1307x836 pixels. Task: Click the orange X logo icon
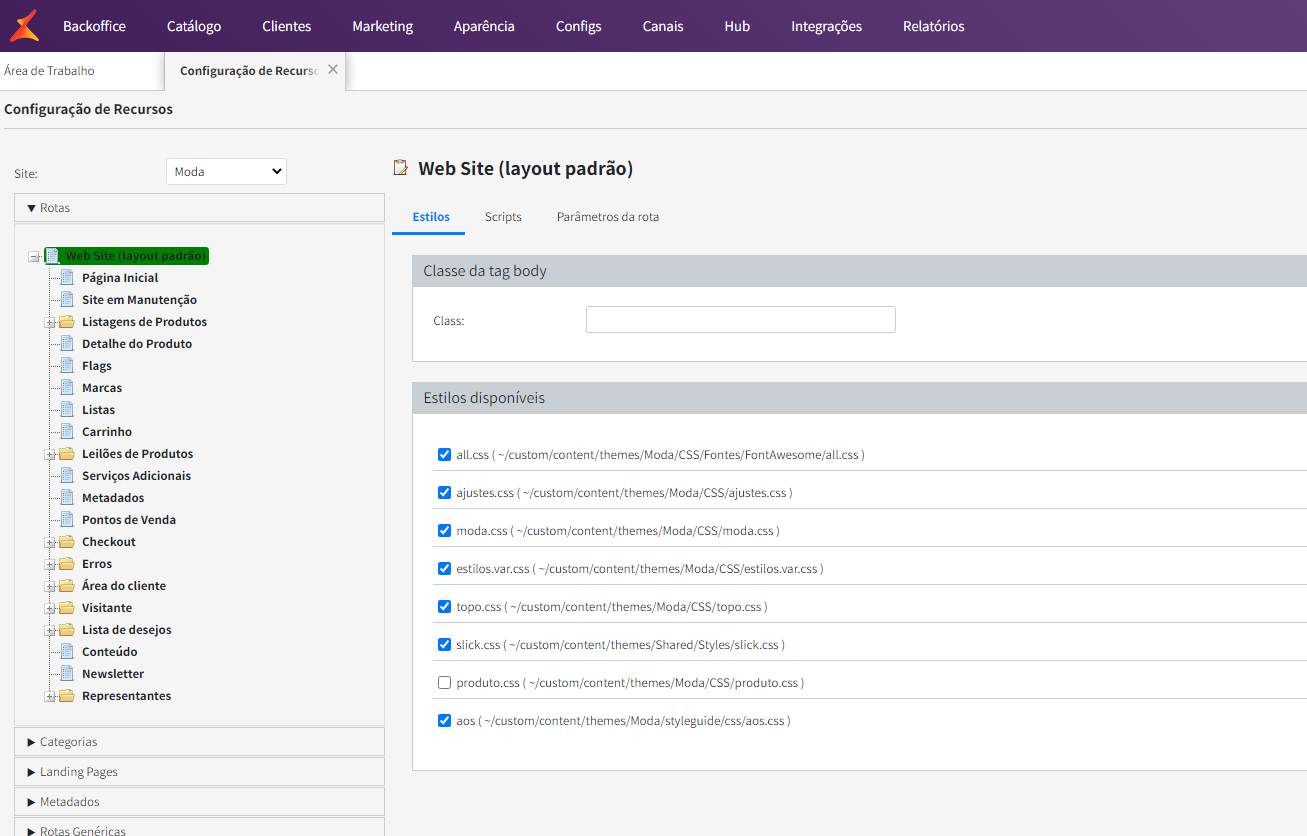click(24, 25)
